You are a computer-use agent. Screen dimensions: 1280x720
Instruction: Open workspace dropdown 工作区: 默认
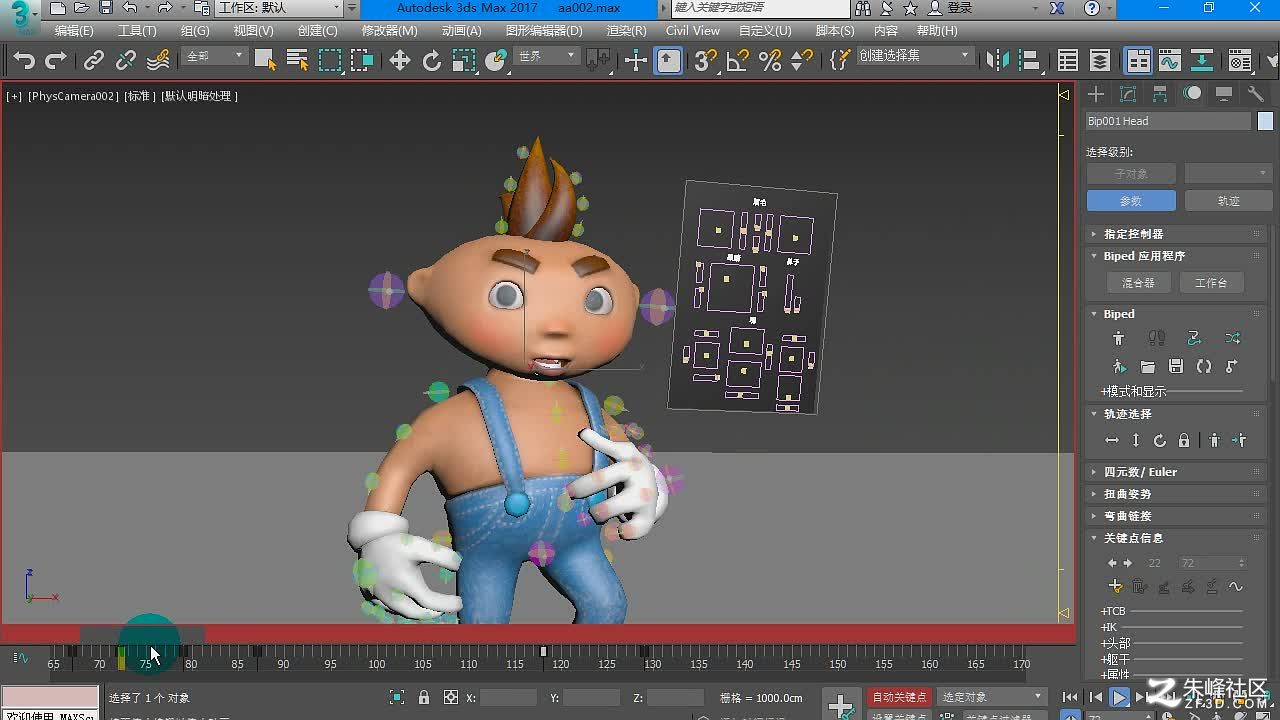click(x=280, y=8)
